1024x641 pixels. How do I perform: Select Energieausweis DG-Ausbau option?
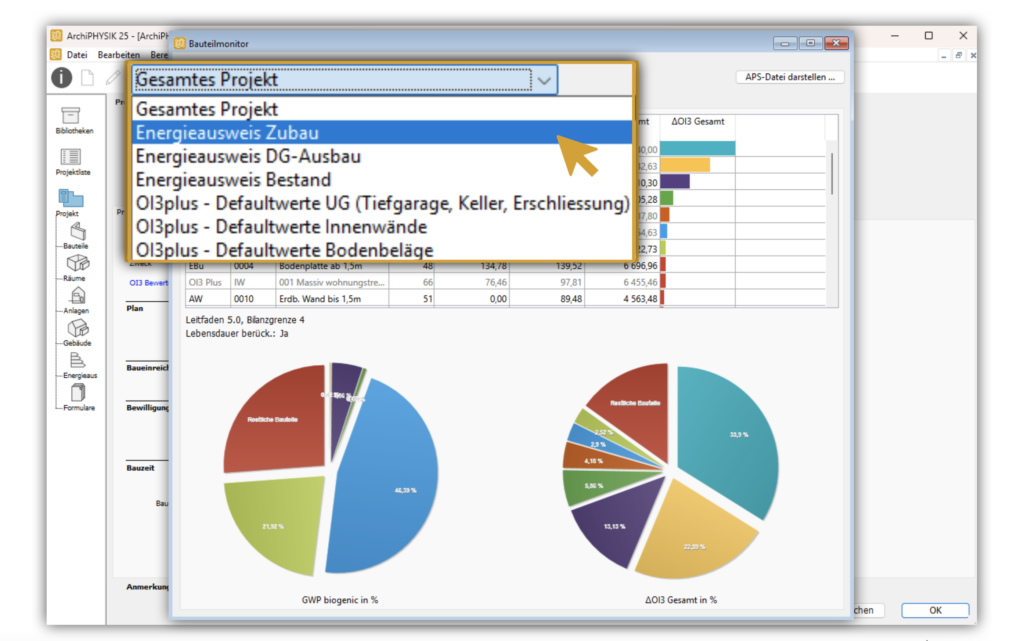382,156
